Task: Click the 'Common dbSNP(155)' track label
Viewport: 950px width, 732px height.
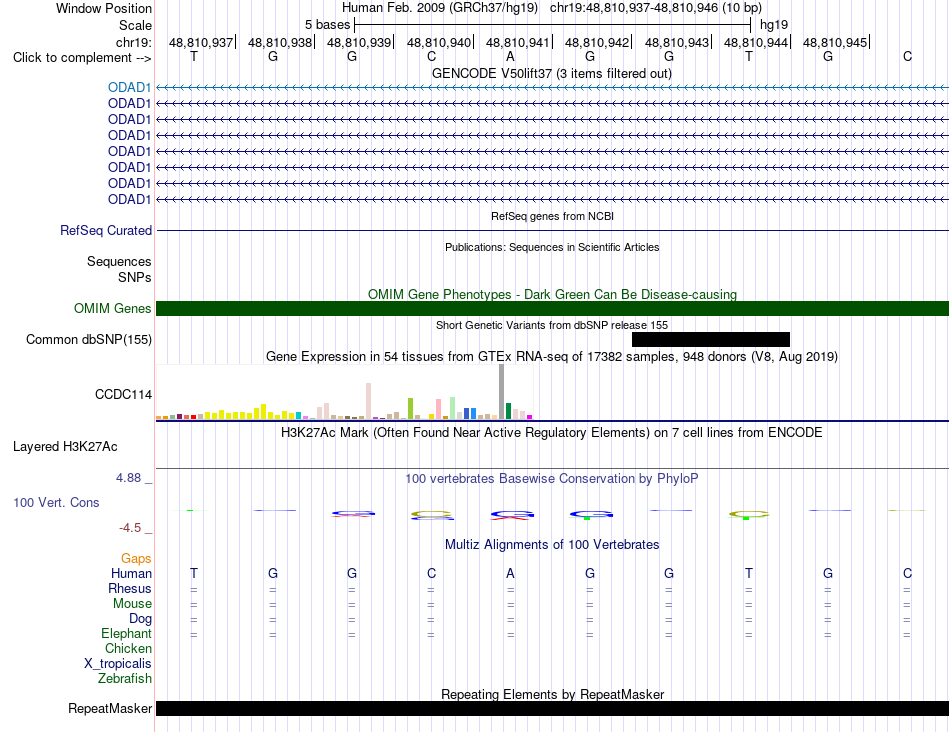Action: [x=88, y=339]
